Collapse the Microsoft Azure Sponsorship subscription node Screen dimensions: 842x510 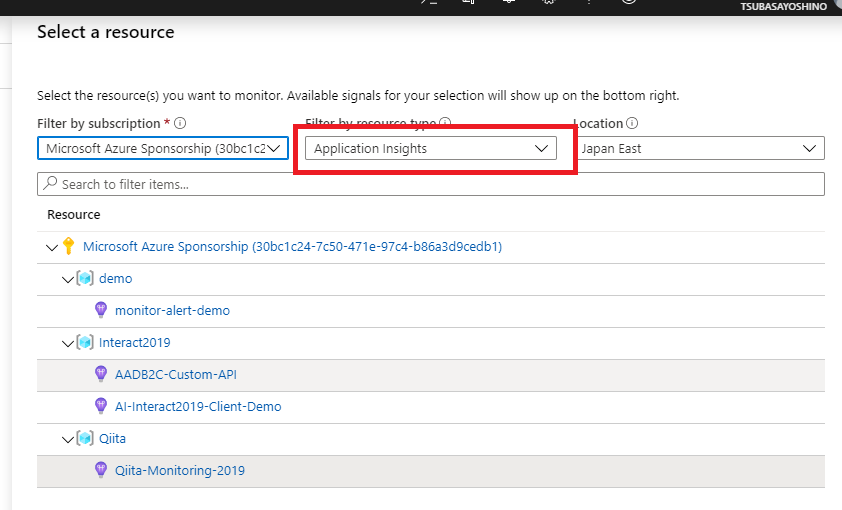coord(52,247)
